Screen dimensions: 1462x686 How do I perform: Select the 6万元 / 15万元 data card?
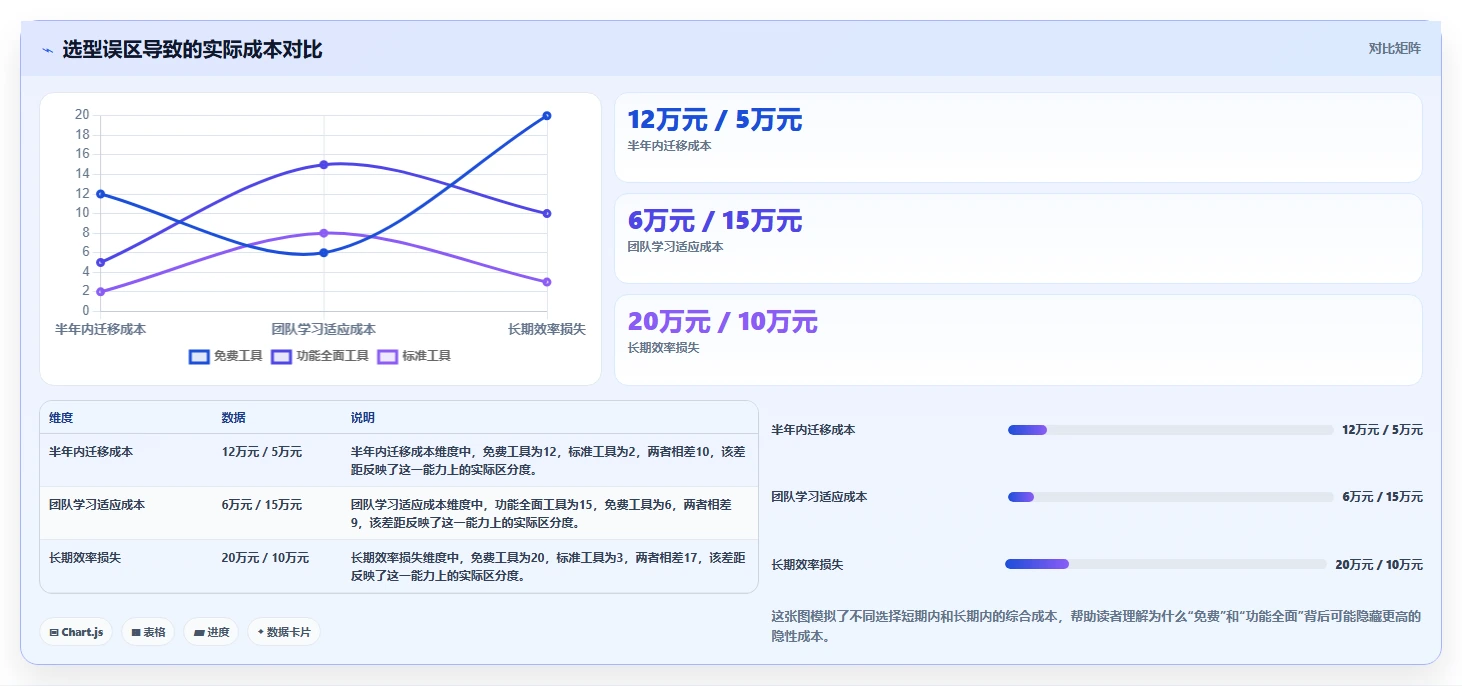(x=1018, y=238)
